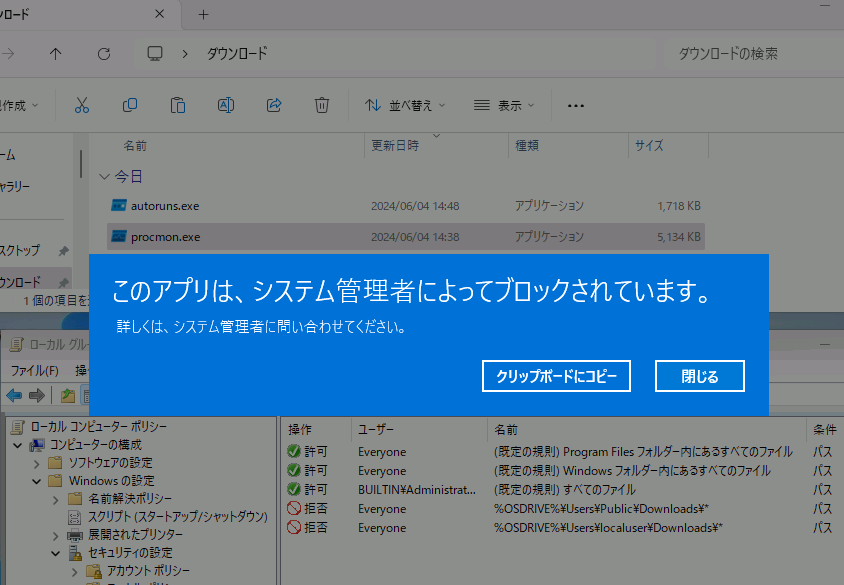The image size is (844, 585).
Task: Open the Share icon in the toolbar
Action: point(273,104)
